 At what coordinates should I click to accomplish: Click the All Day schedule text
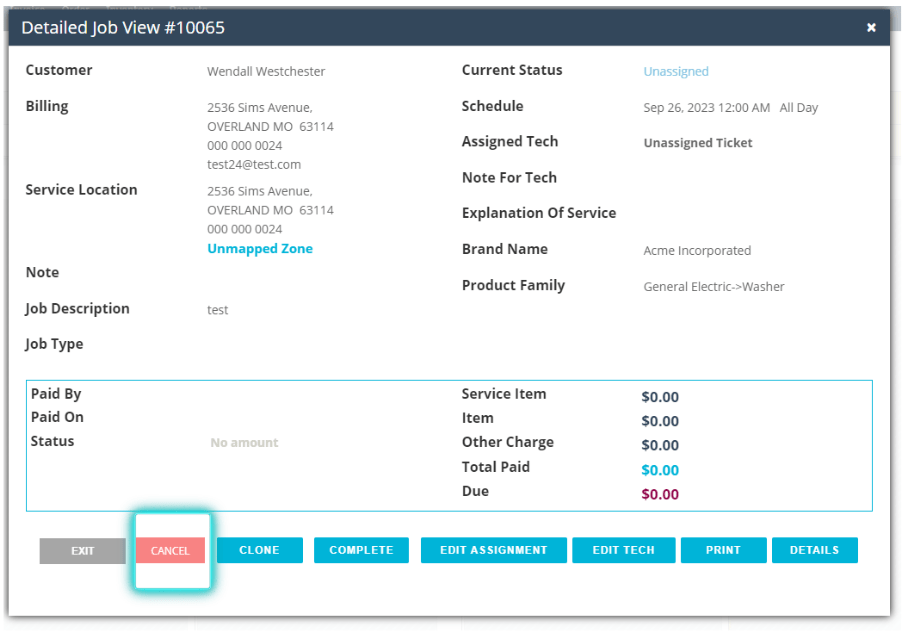[798, 108]
